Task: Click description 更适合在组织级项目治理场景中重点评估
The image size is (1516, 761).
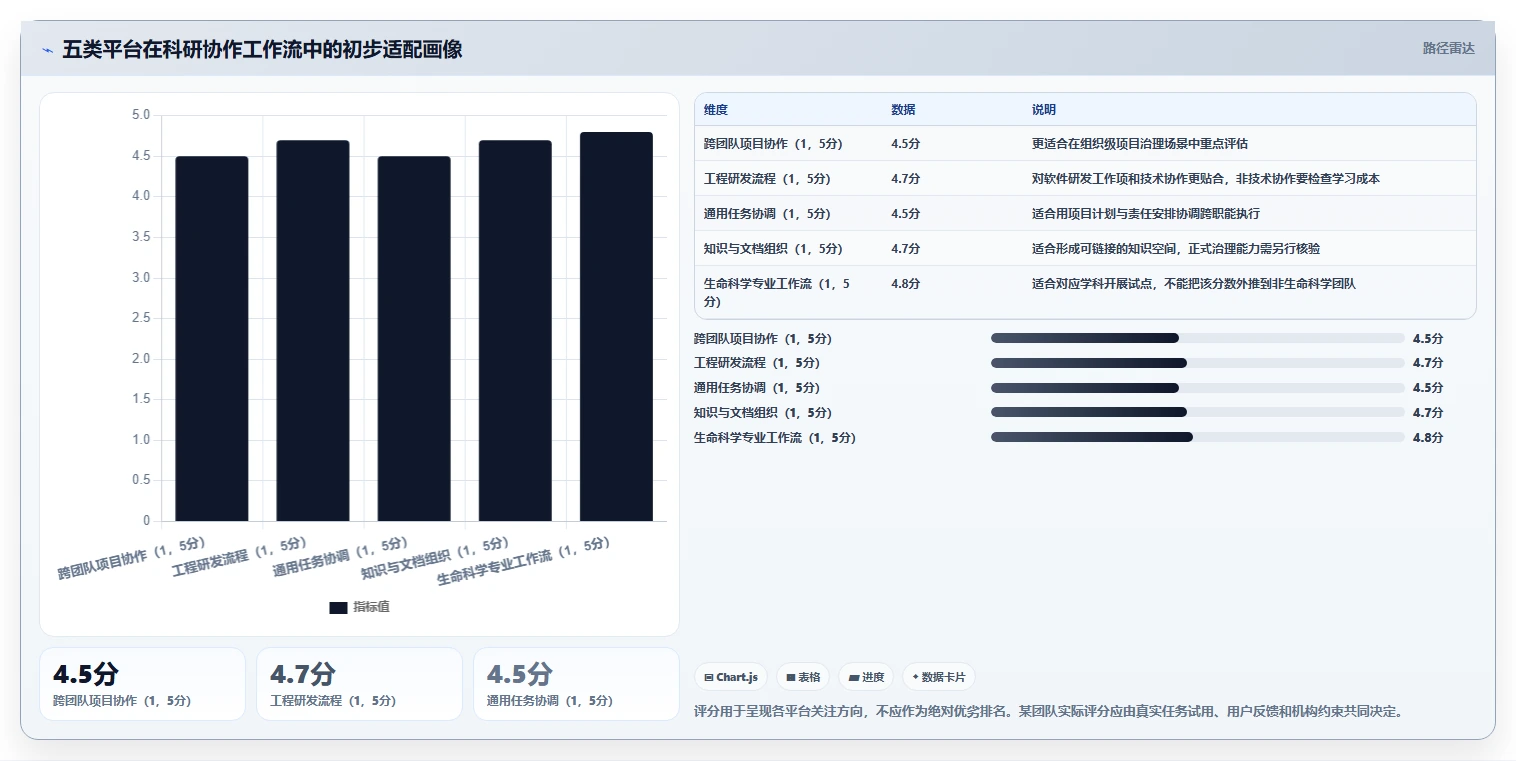Action: (1140, 144)
